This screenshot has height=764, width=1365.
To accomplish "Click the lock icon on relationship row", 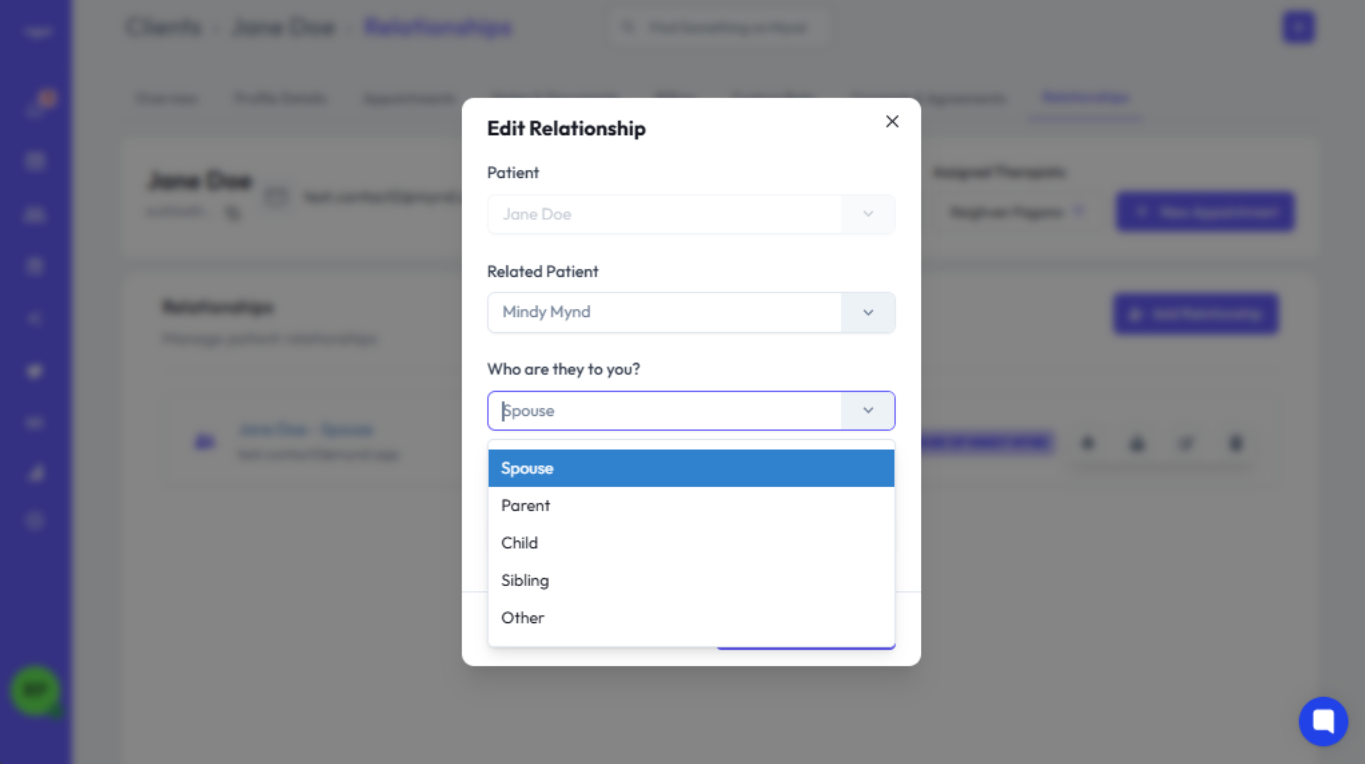I will (x=1137, y=443).
